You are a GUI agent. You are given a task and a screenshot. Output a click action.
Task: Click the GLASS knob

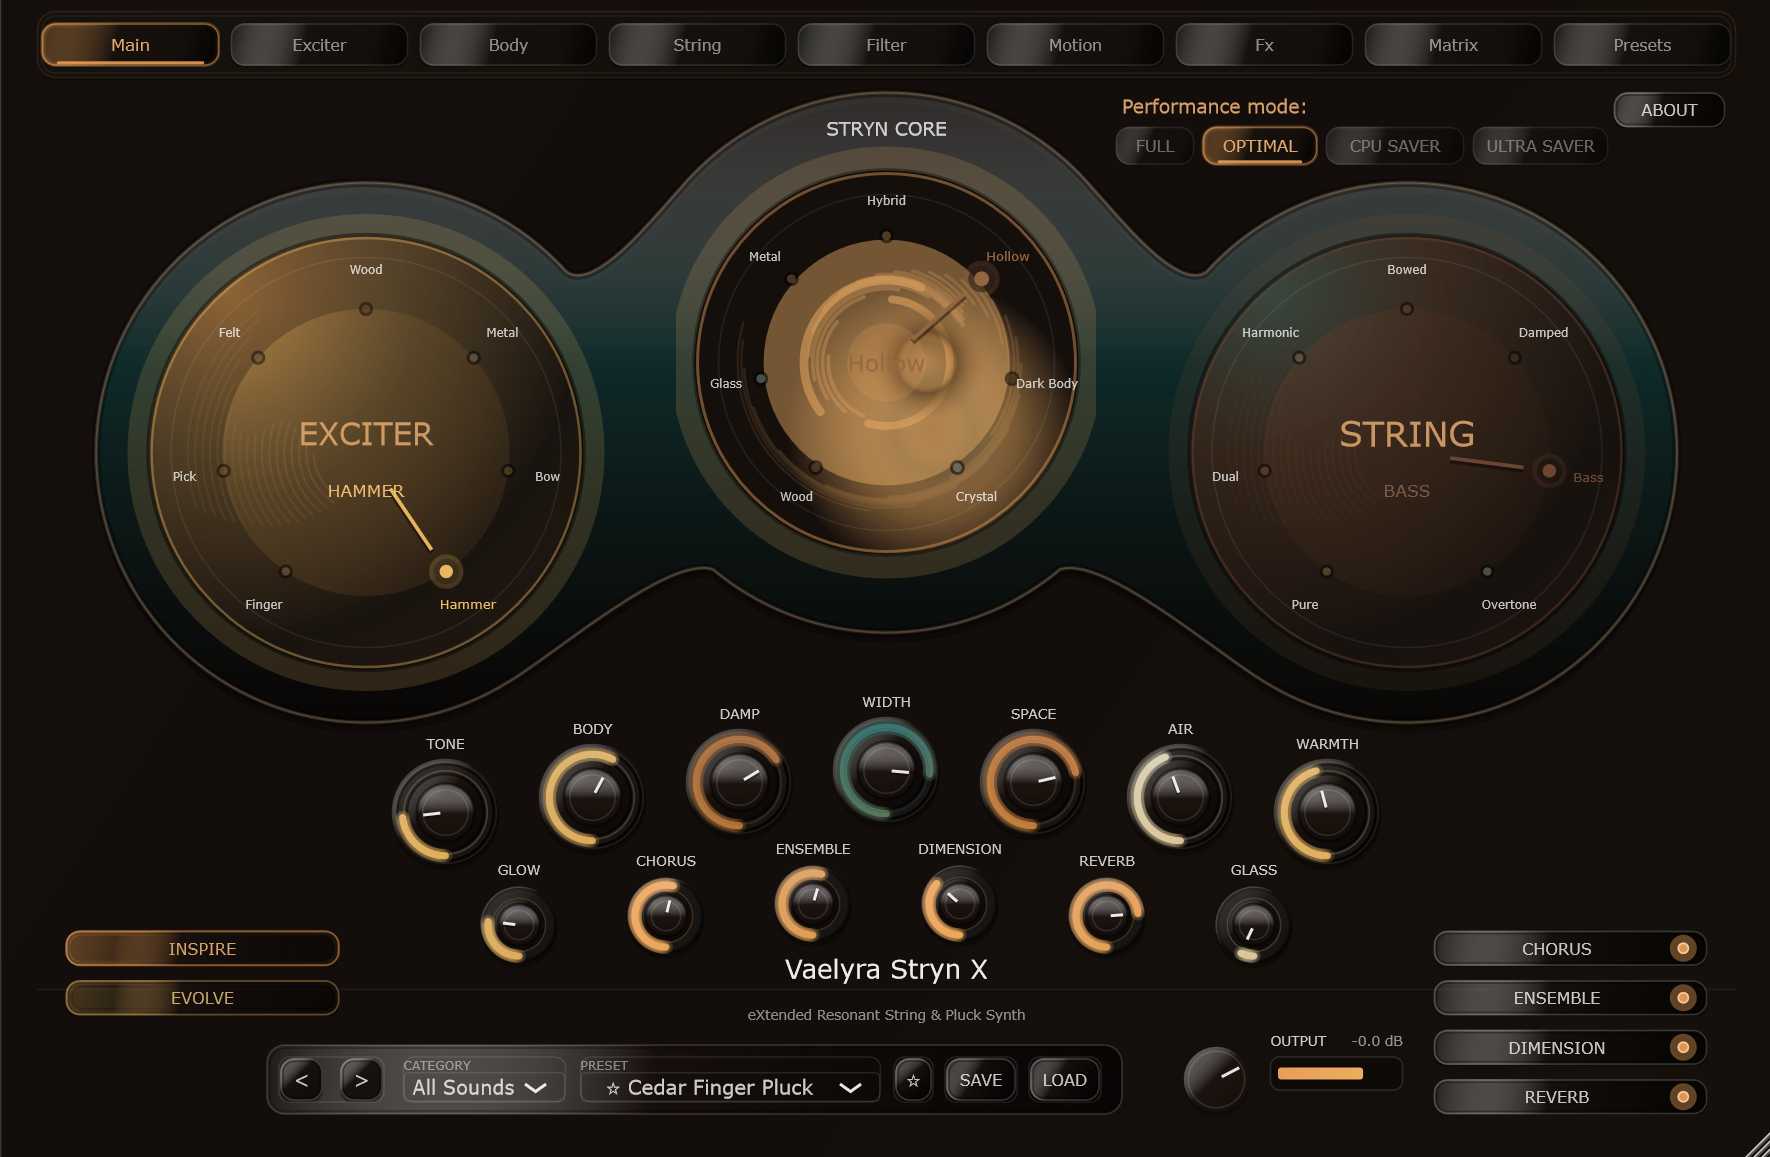coord(1253,924)
